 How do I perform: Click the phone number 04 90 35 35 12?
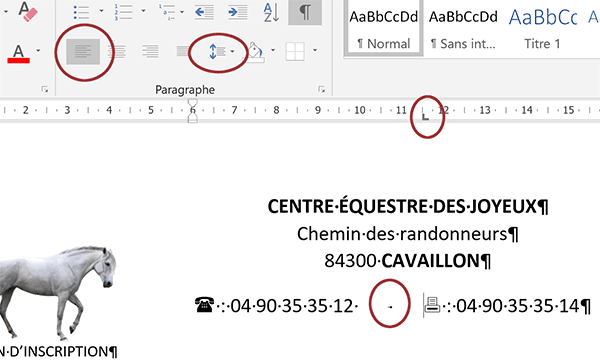click(x=292, y=306)
